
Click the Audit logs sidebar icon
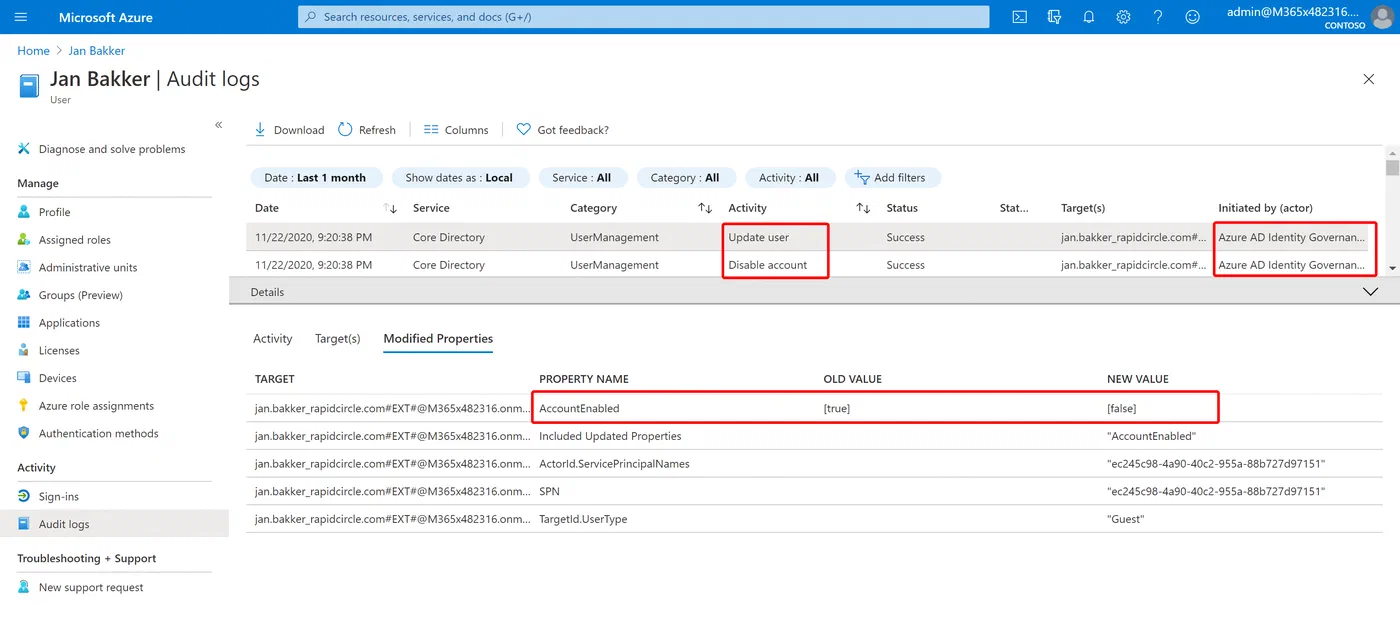[x=24, y=524]
